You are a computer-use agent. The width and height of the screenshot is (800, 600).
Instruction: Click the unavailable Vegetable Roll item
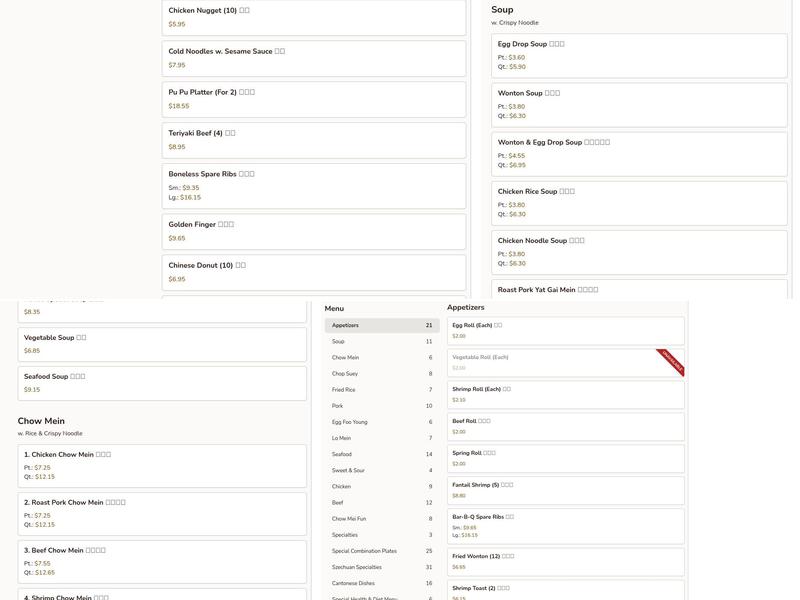point(565,362)
